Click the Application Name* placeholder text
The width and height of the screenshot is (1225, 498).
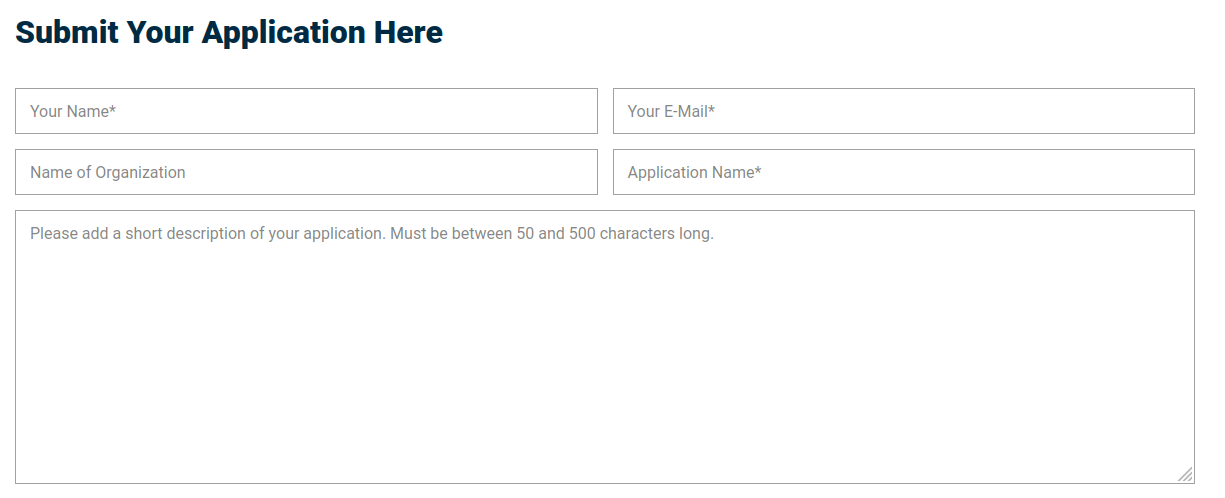(x=694, y=172)
